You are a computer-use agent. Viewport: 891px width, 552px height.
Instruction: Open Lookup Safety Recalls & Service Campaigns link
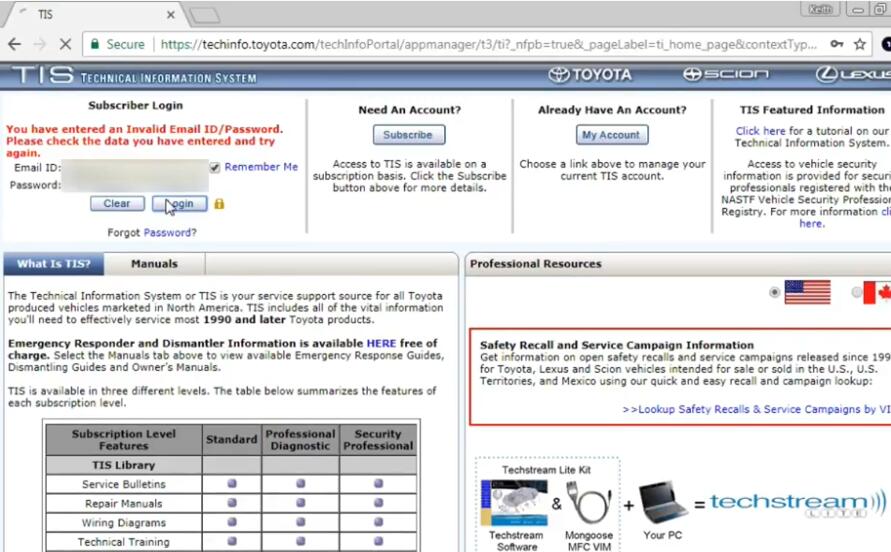point(756,409)
